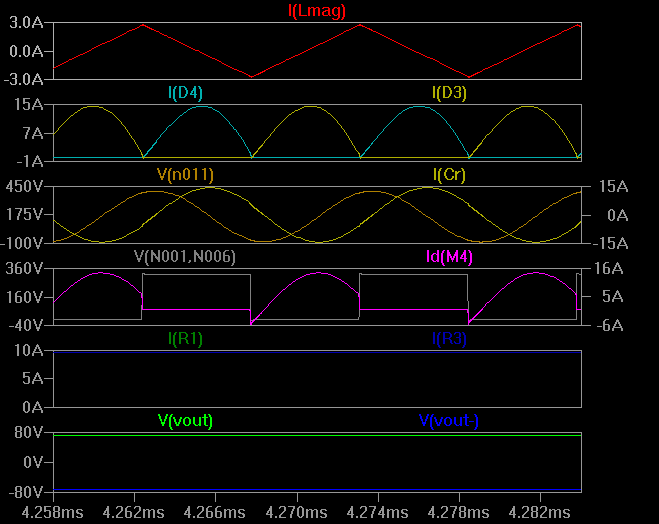Select the Id(M4) trace label

[x=449, y=257]
